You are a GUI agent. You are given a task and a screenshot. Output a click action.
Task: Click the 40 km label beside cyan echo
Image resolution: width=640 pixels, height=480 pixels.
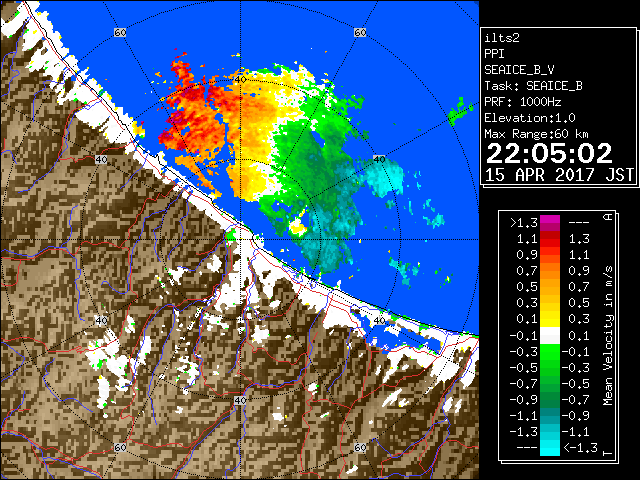[x=379, y=159]
